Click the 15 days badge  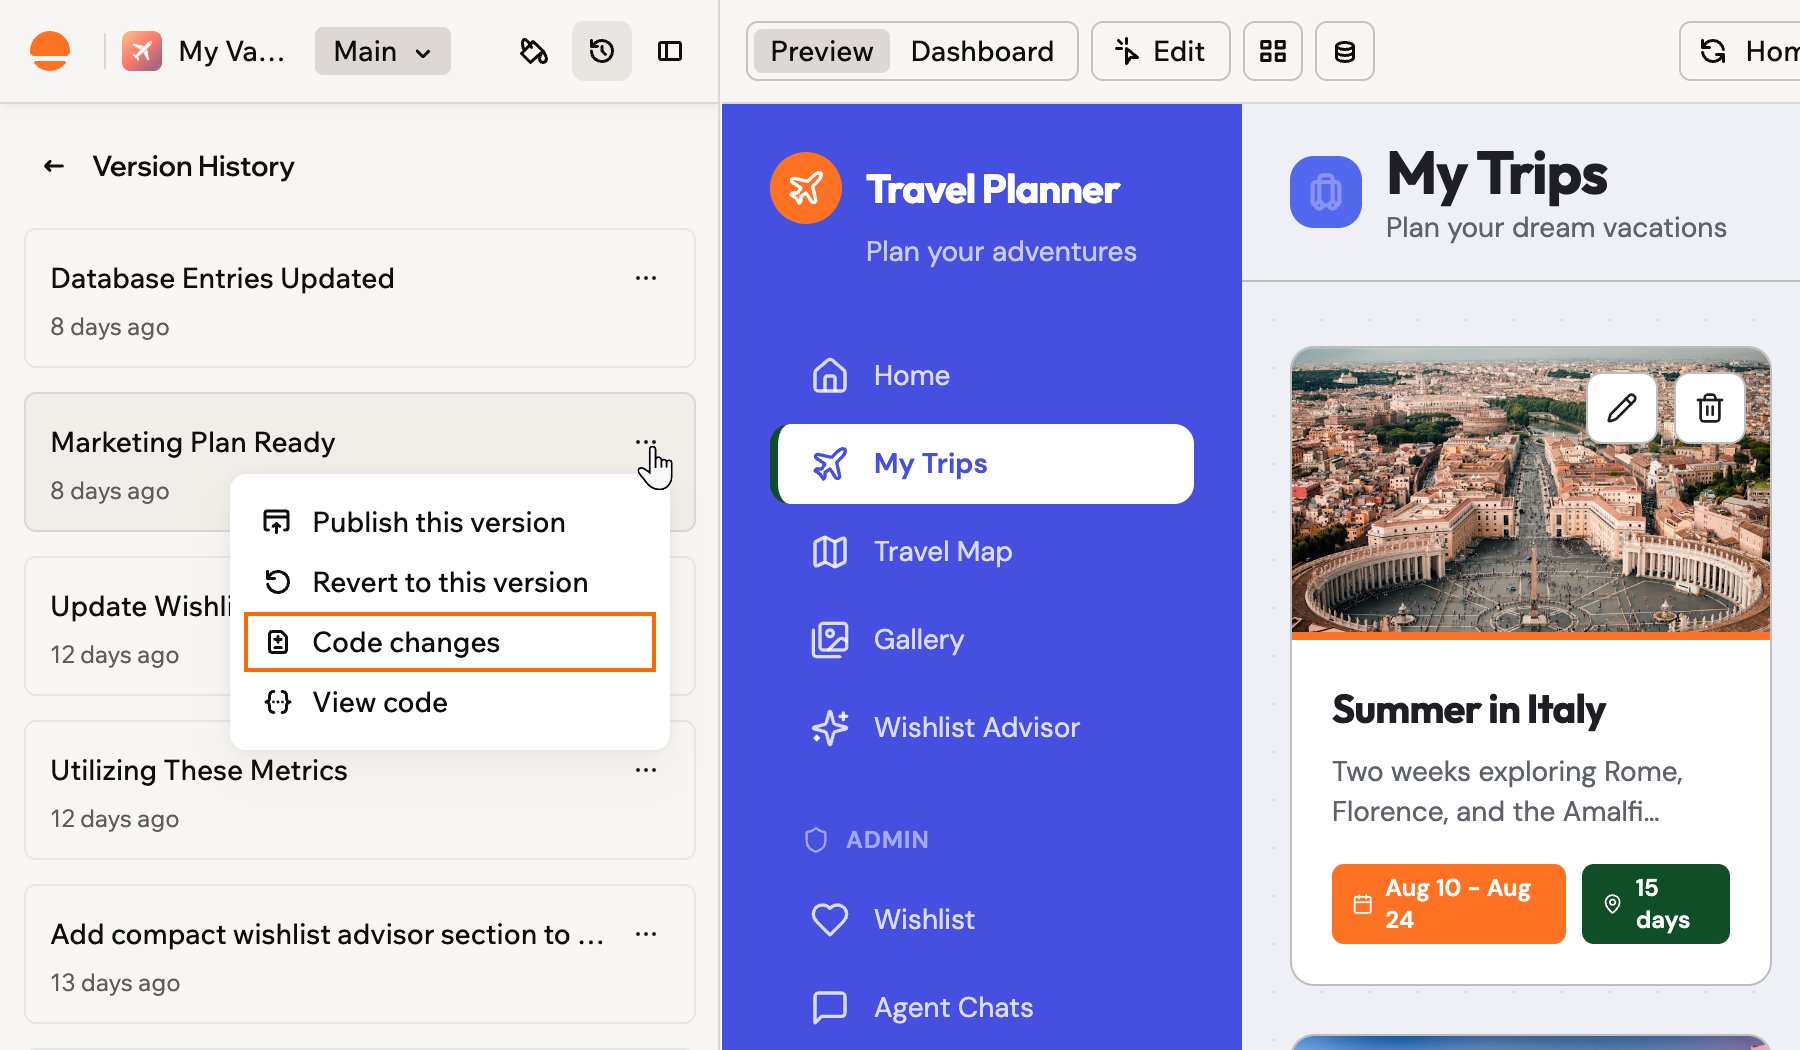coord(1656,904)
